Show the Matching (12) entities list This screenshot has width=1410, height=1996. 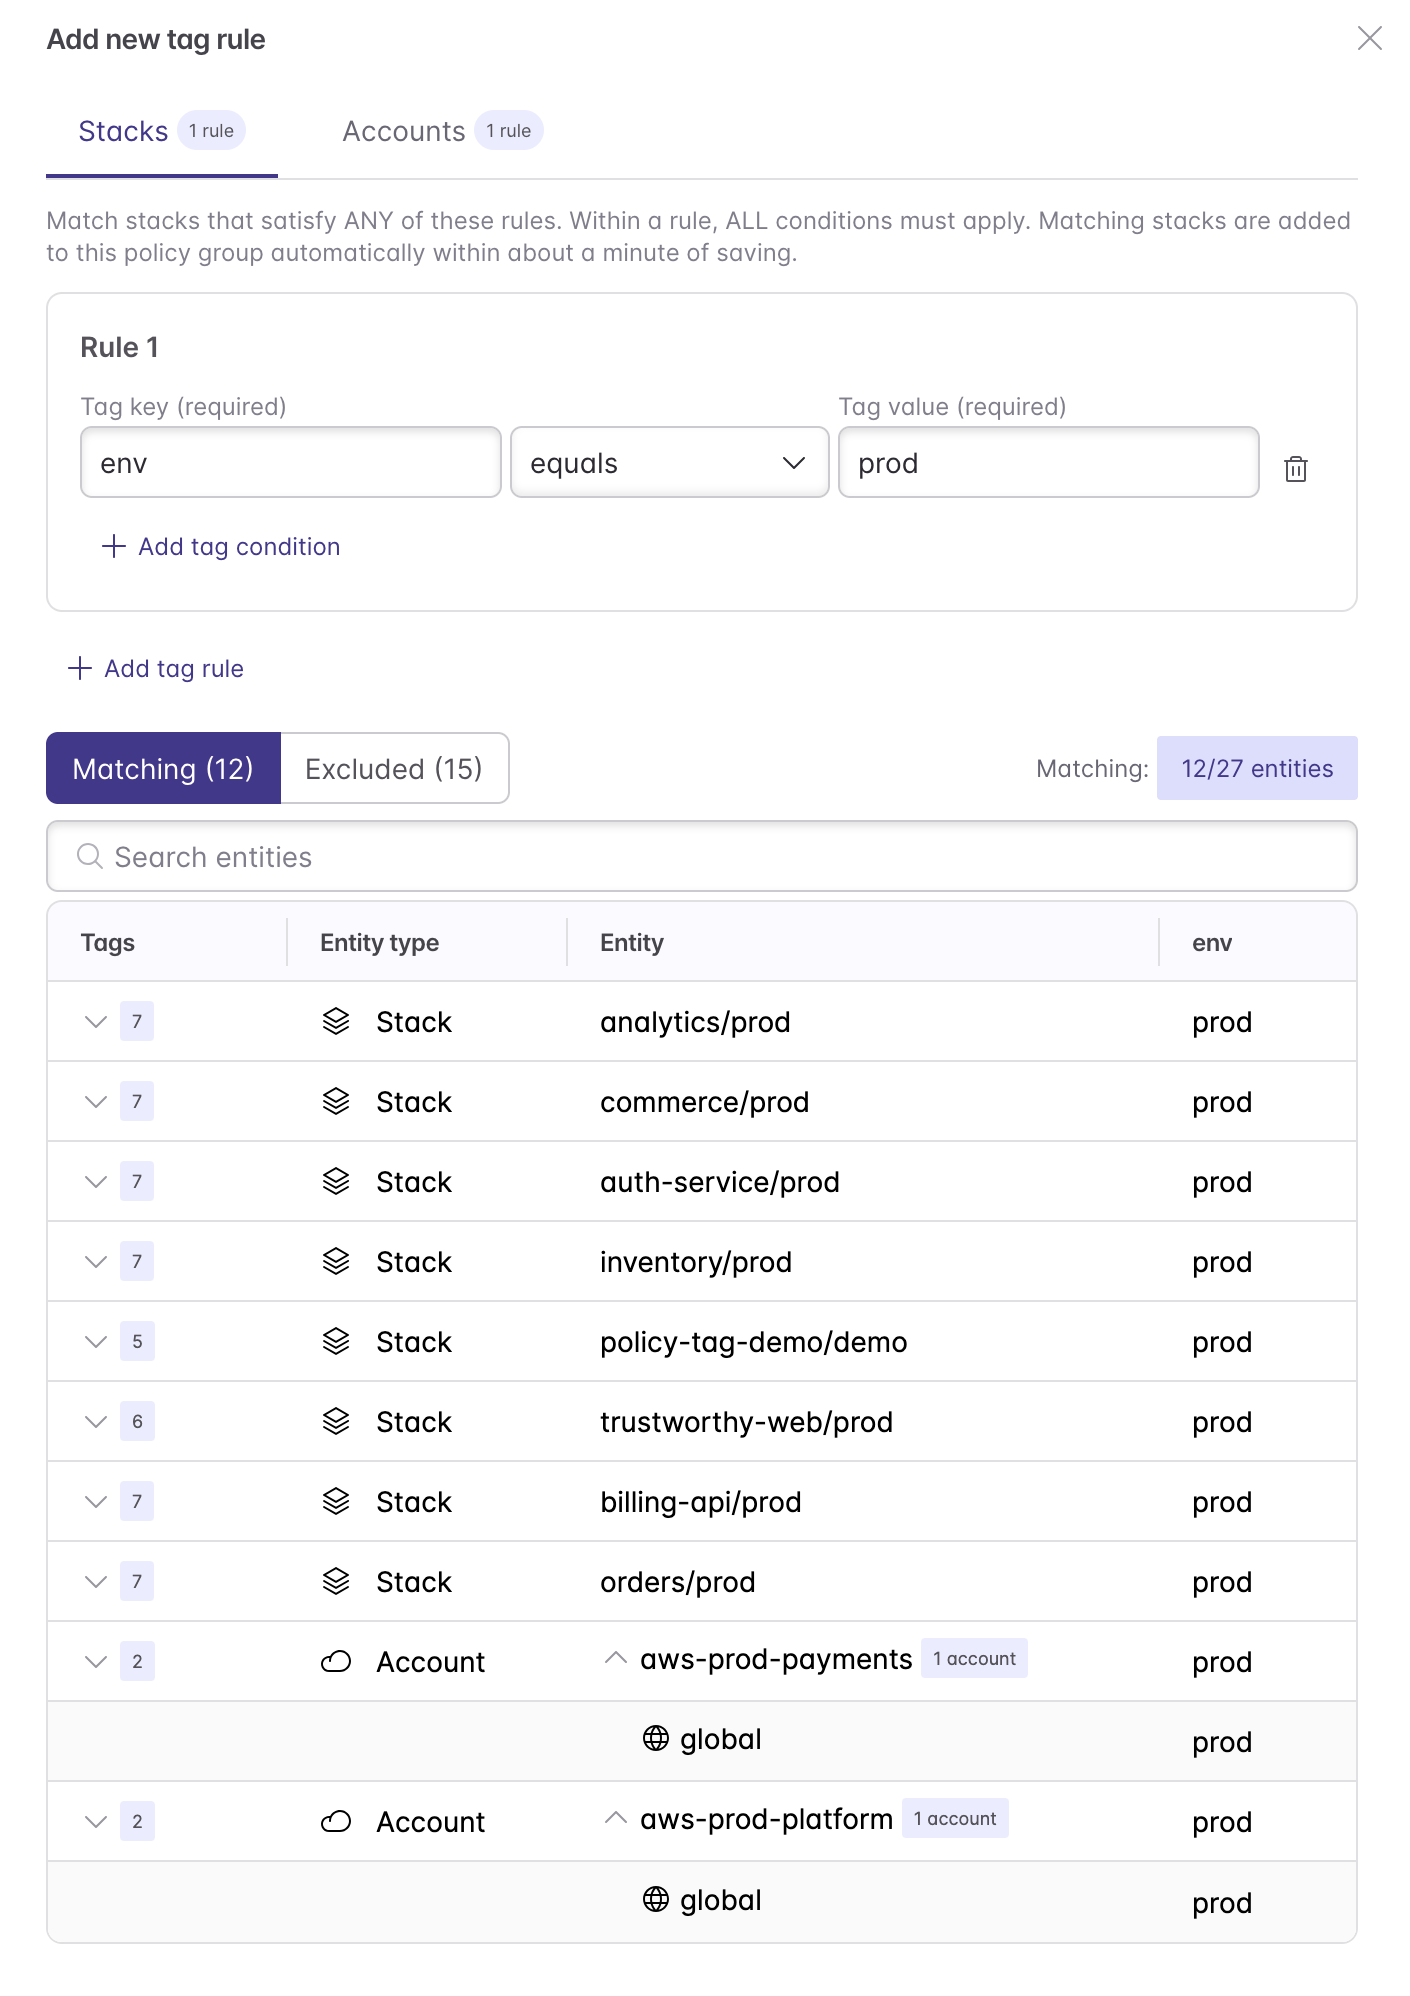[163, 768]
